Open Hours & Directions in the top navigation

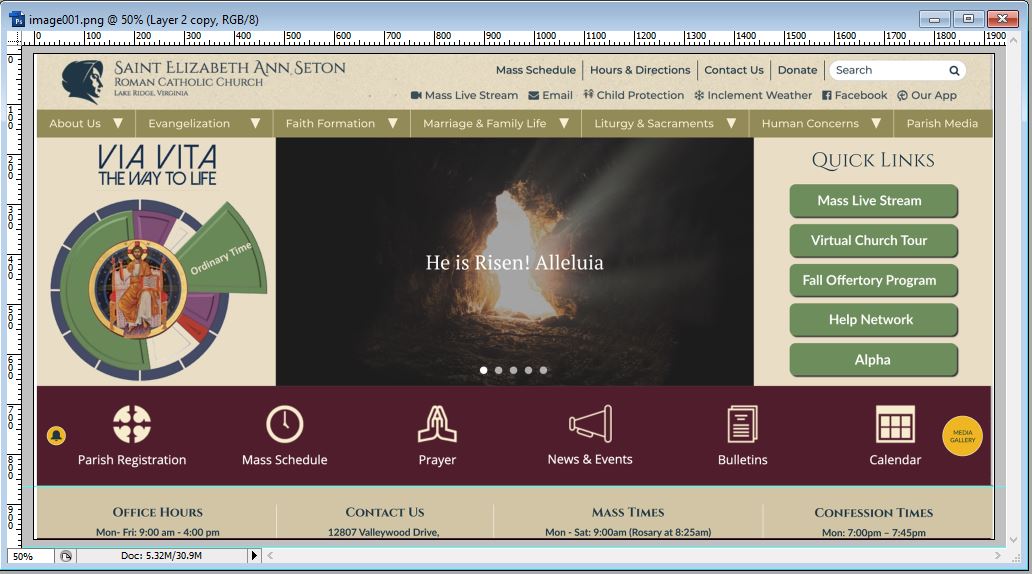[x=640, y=71]
